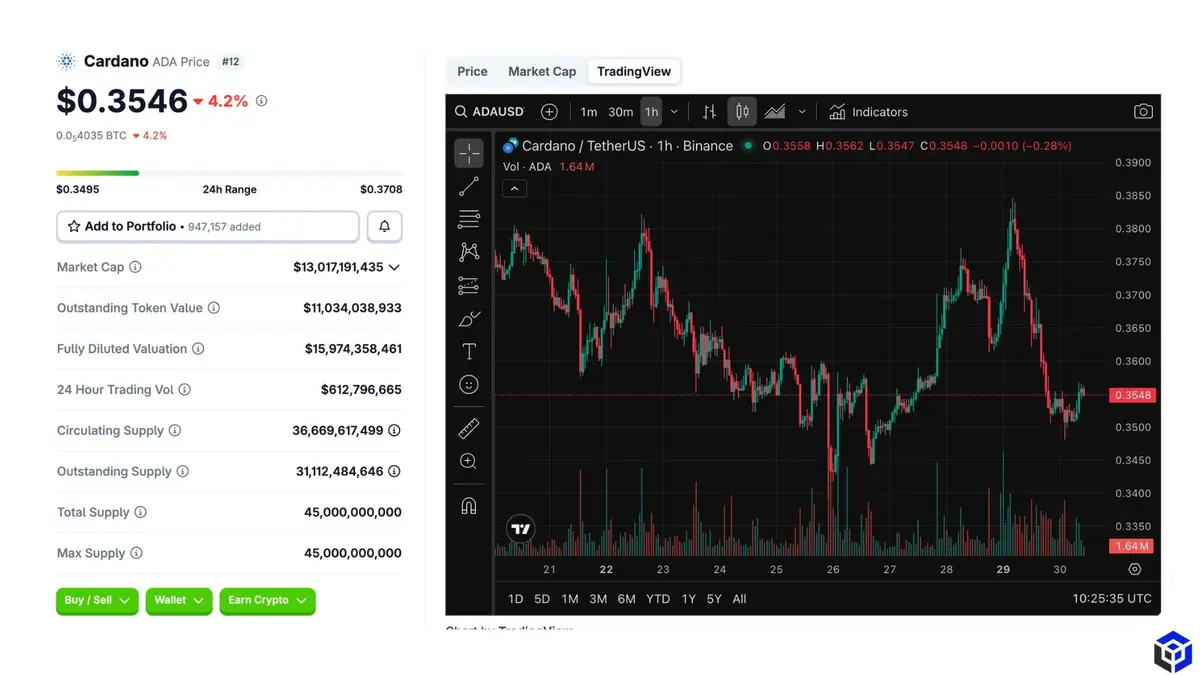
Task: Set price alert with the bell icon
Action: (384, 226)
